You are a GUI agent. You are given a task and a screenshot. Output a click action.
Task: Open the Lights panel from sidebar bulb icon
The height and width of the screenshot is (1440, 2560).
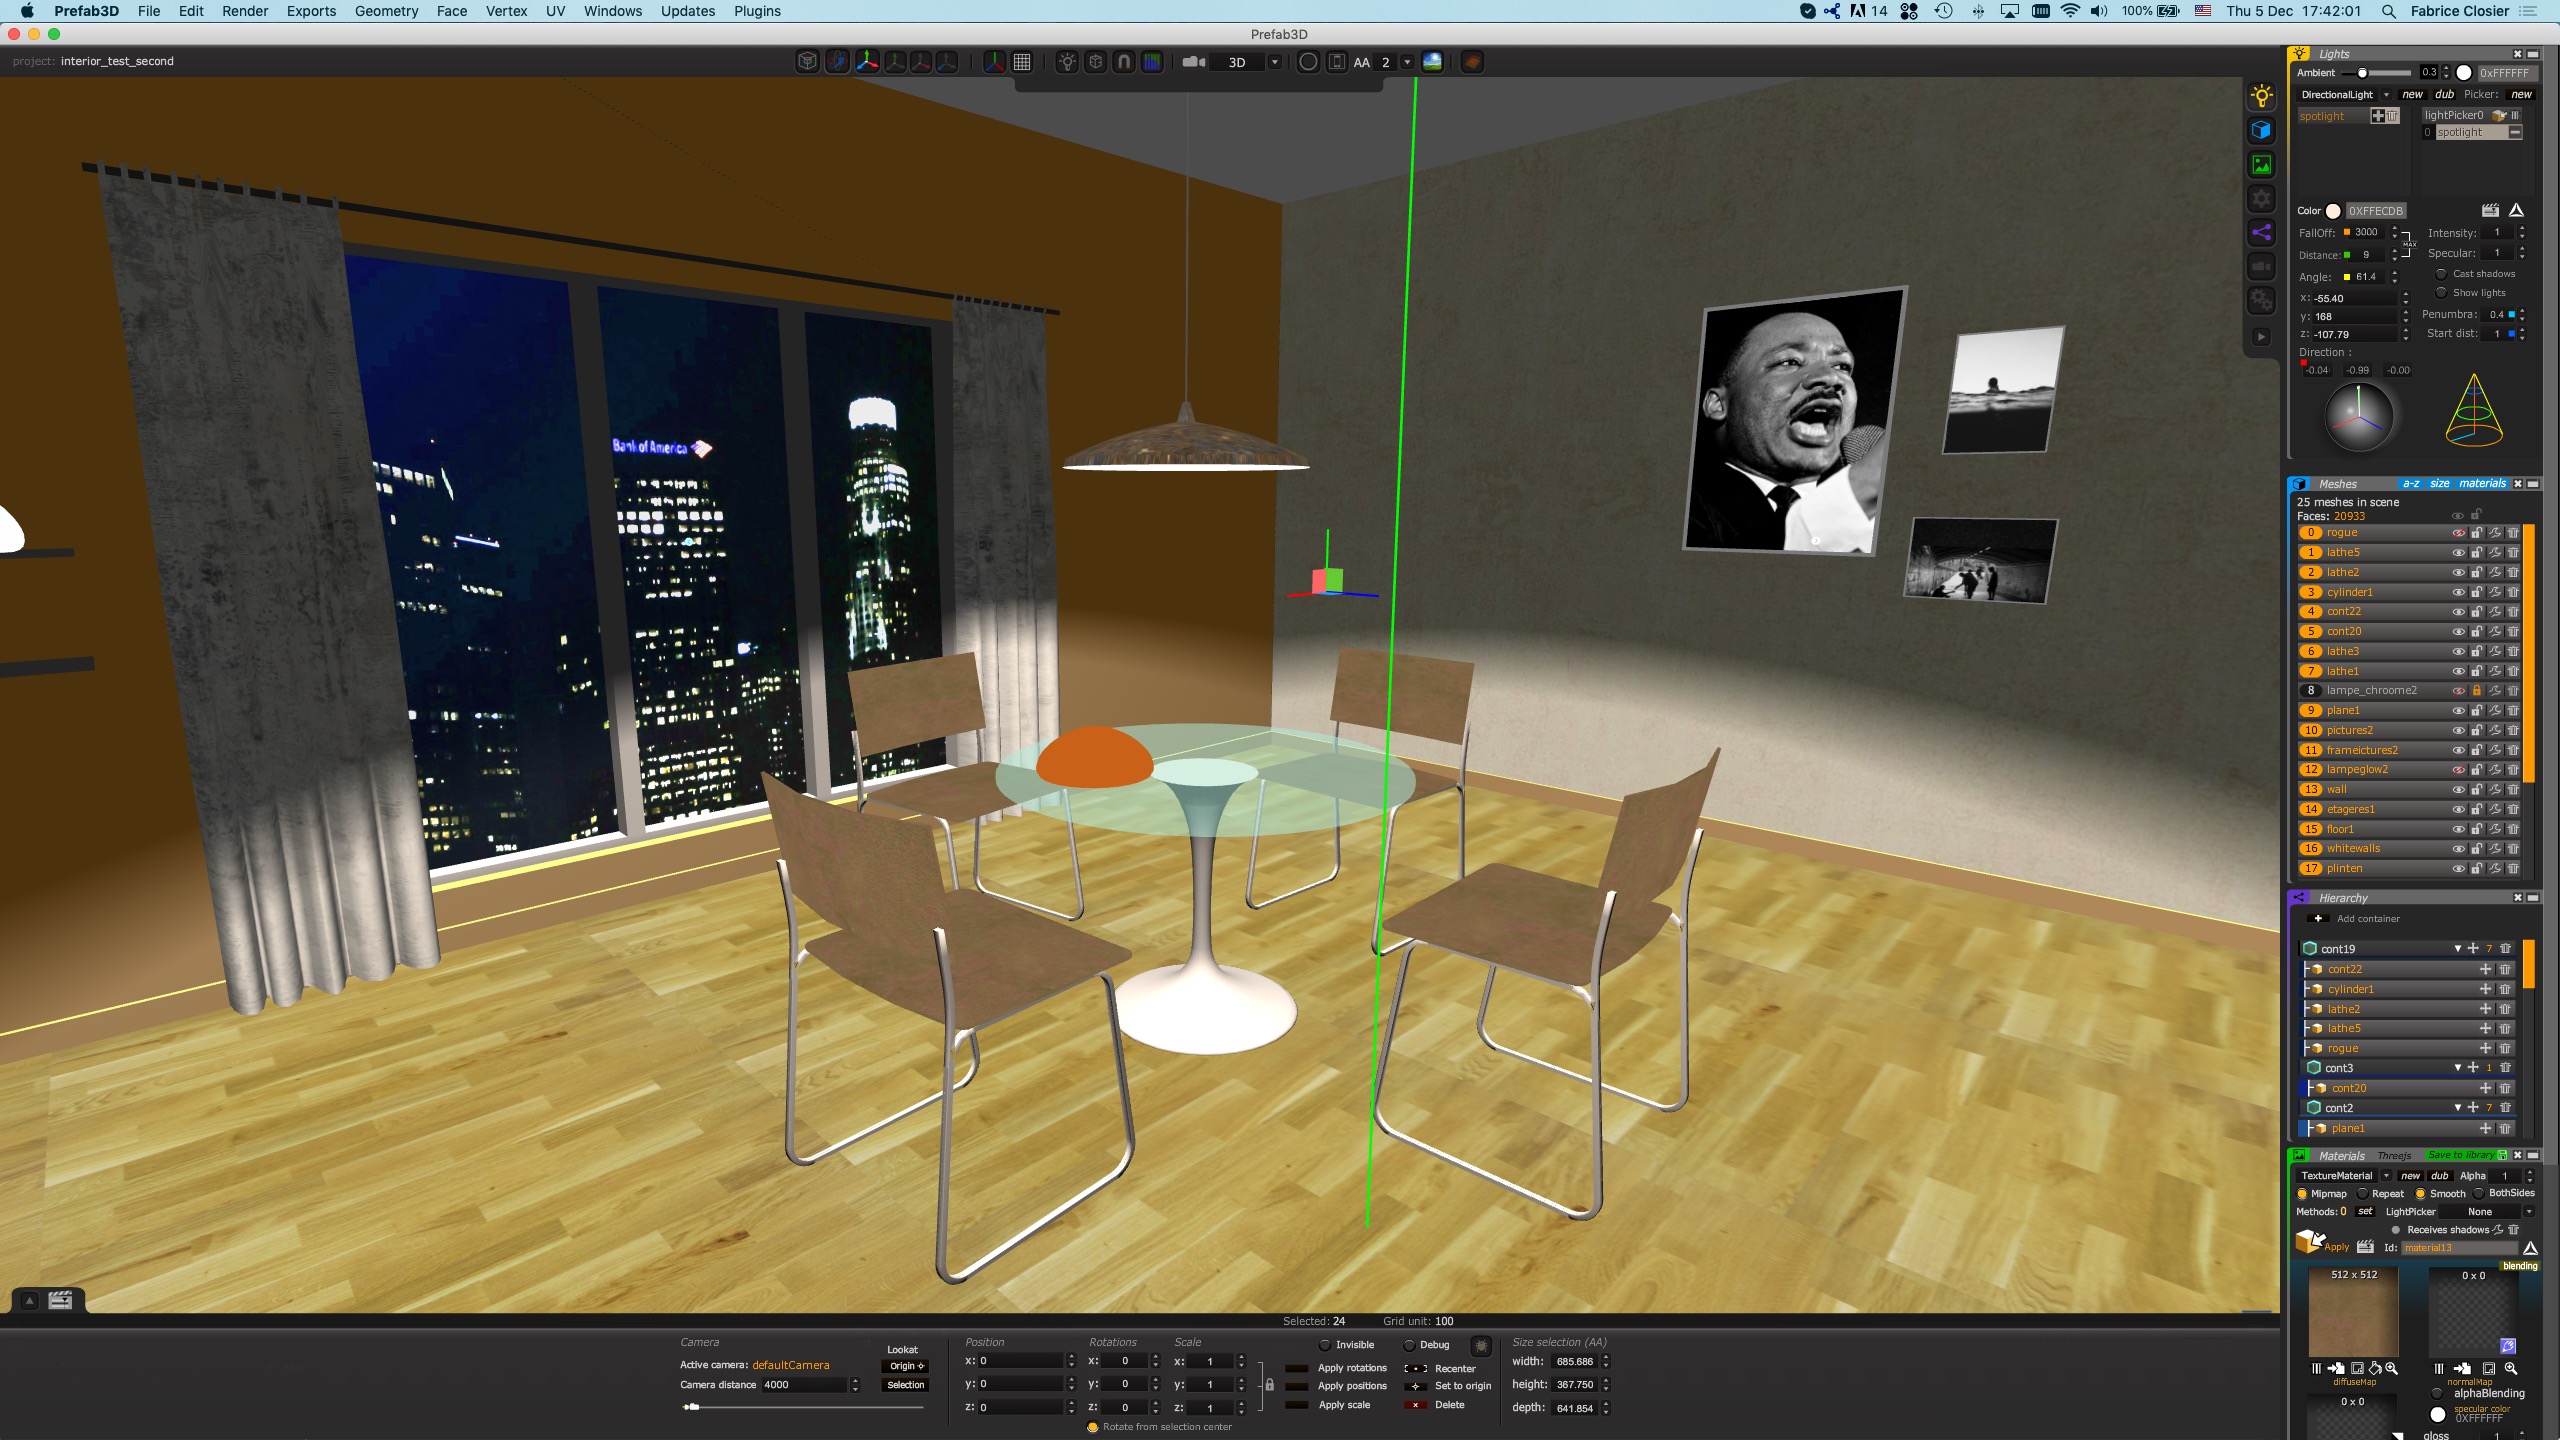coord(2261,97)
